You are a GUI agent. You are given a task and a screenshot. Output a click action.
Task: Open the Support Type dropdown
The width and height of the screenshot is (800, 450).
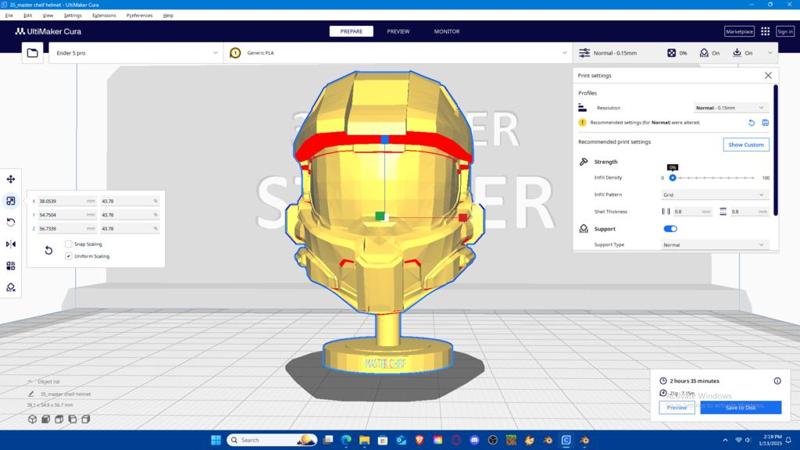(x=714, y=245)
